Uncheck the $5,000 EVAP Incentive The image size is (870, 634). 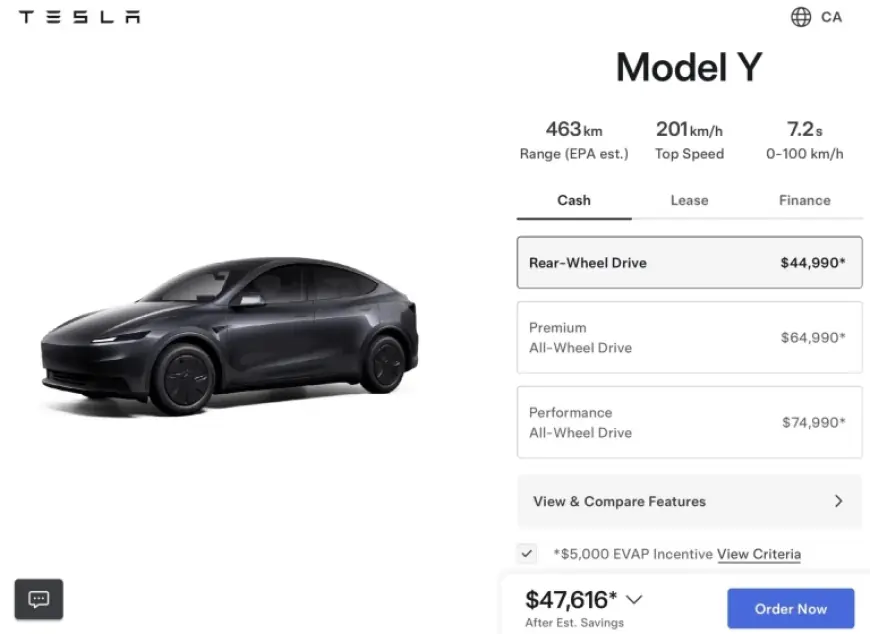[x=526, y=553]
